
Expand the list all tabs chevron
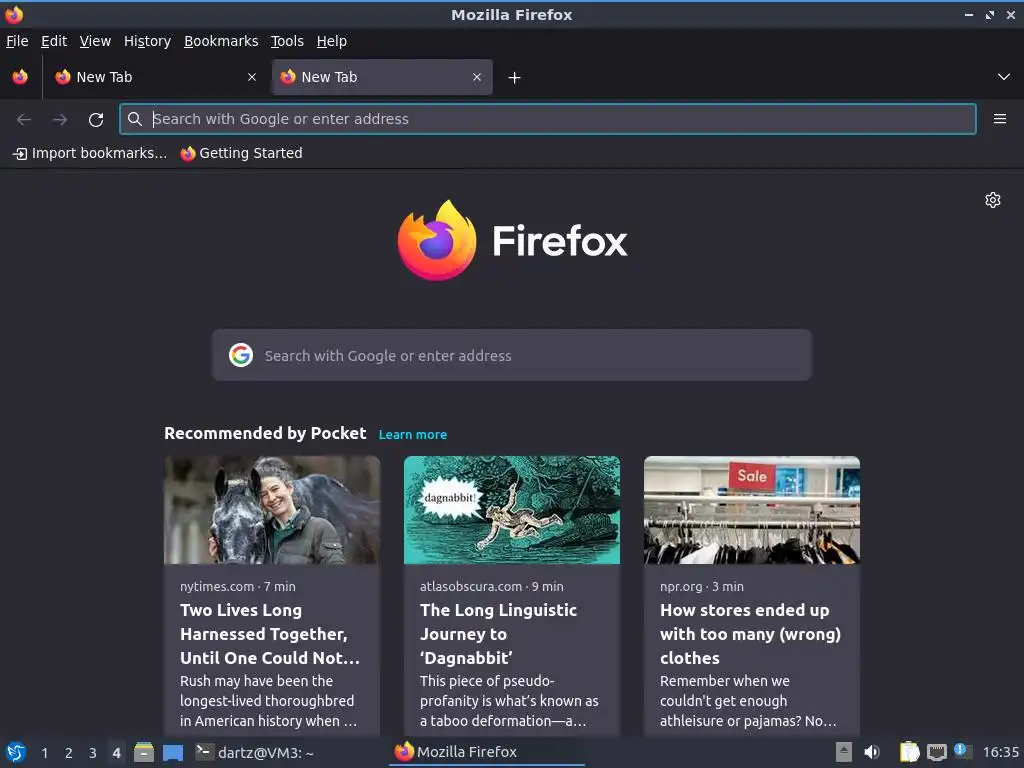[1004, 77]
